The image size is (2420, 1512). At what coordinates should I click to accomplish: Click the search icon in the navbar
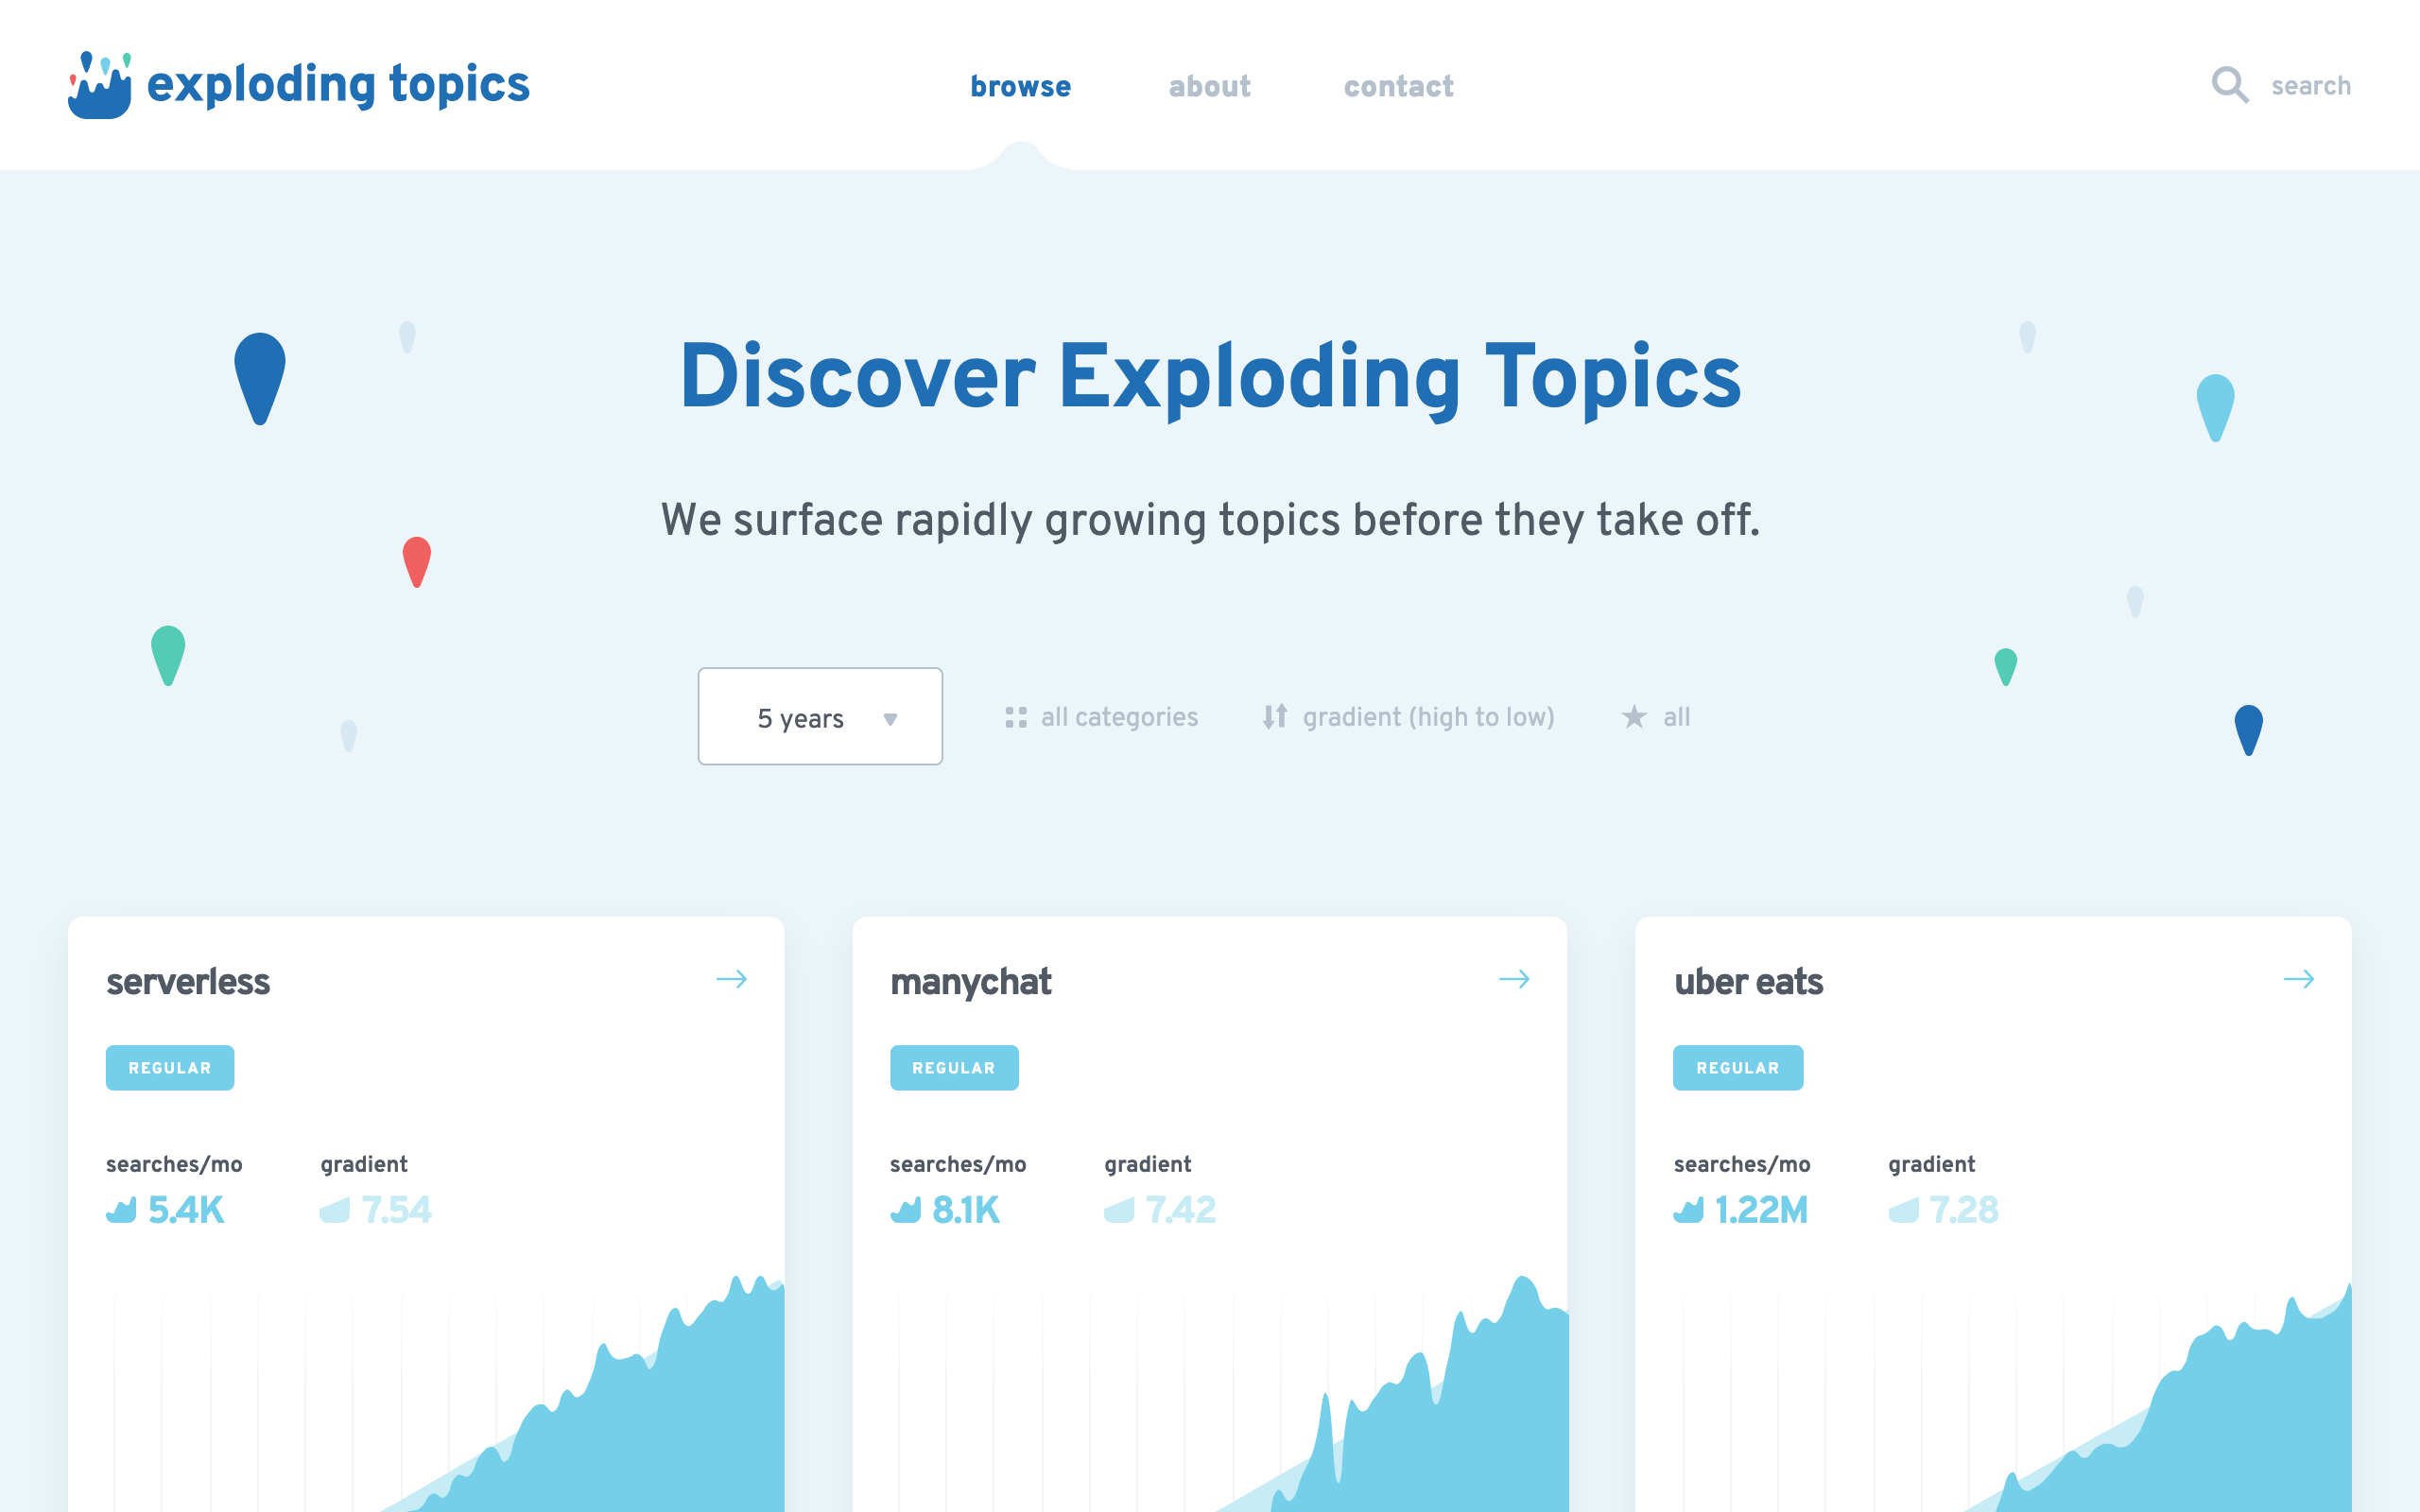[x=2232, y=83]
